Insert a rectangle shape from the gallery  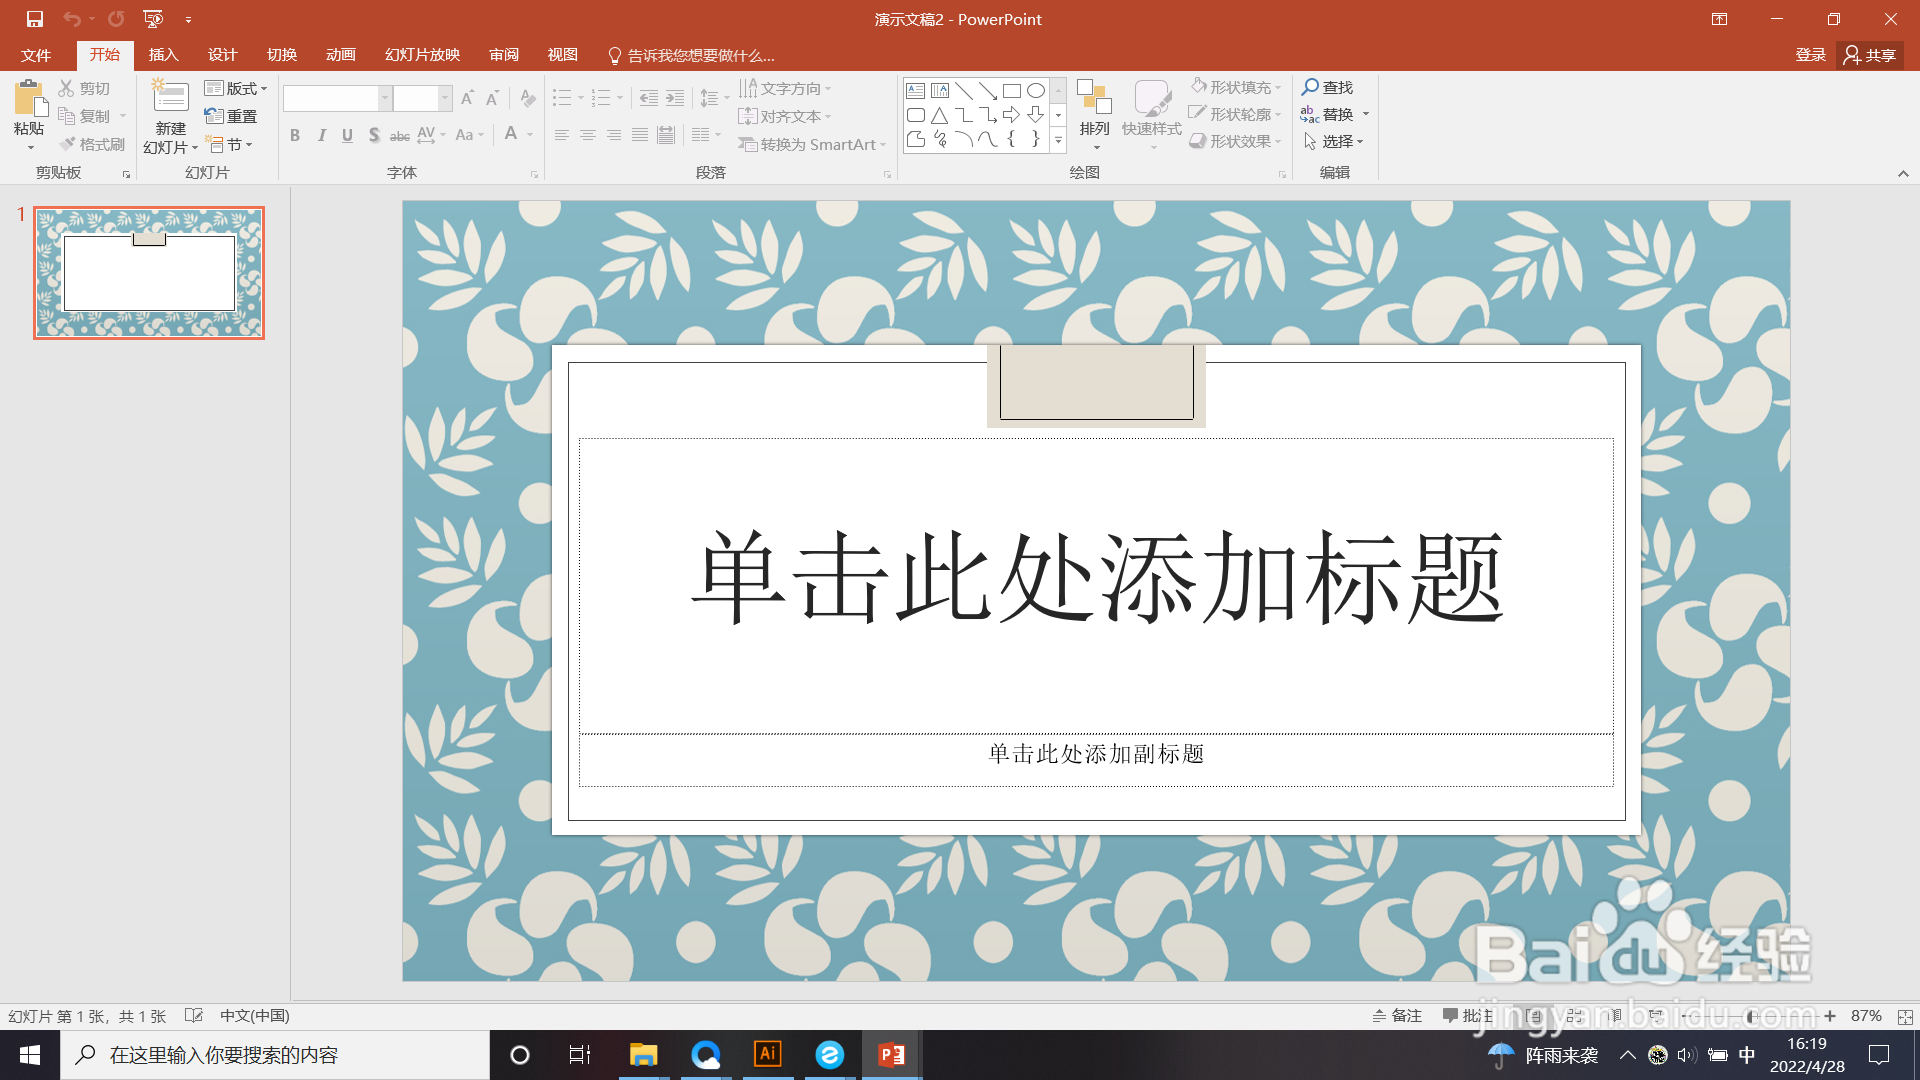coord(1010,89)
